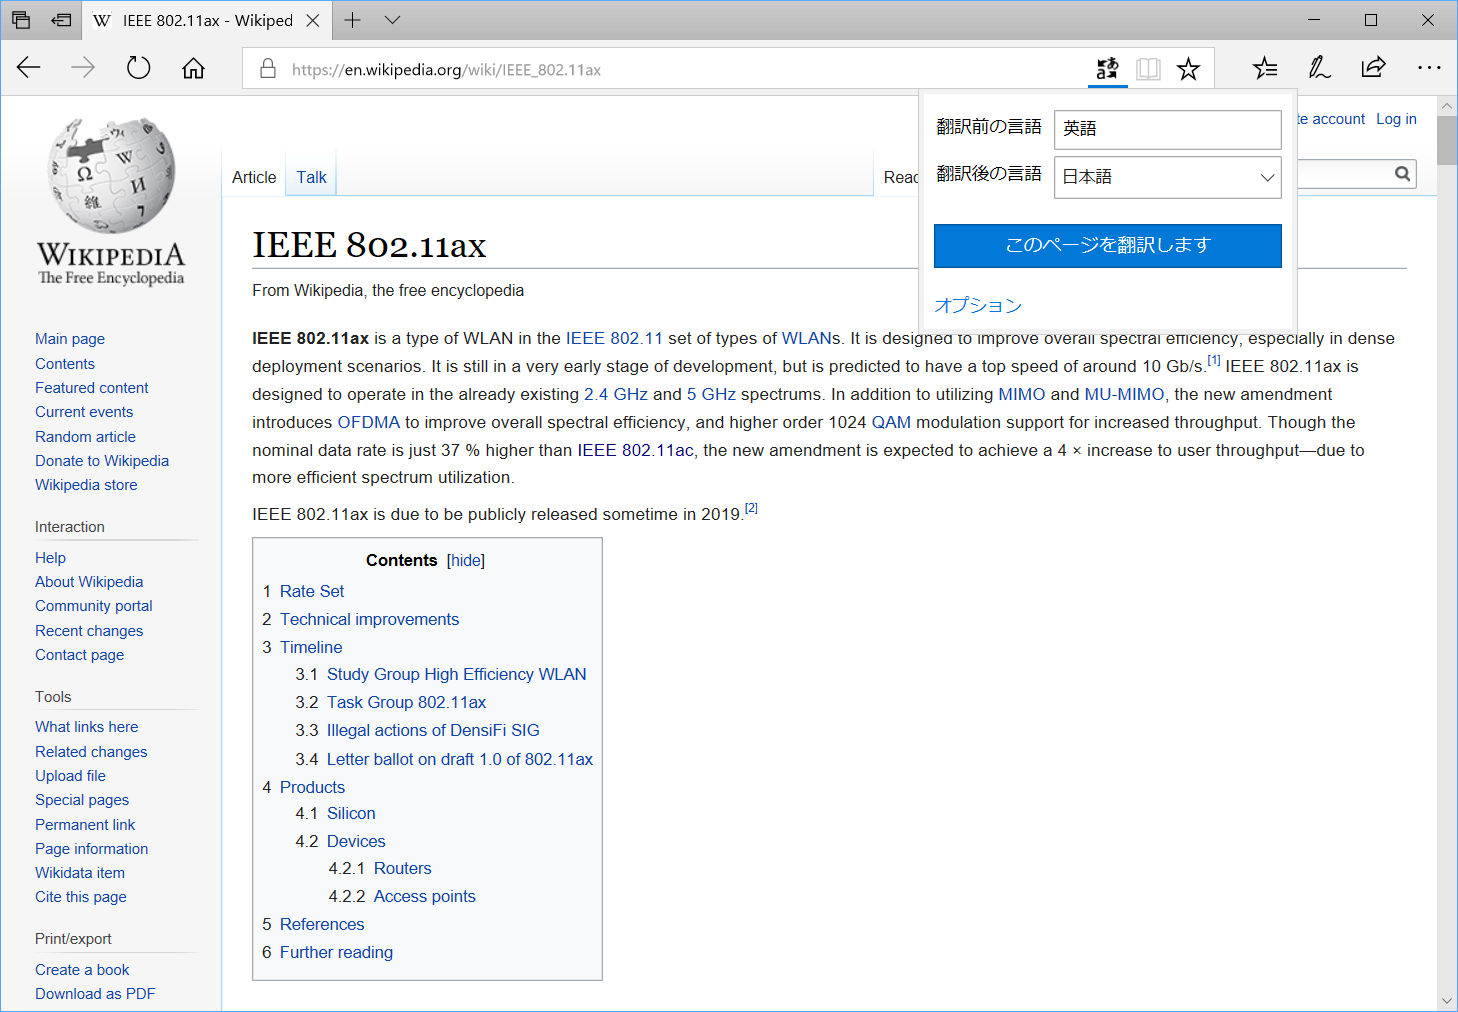Image resolution: width=1458 pixels, height=1012 pixels.
Task: Jump to Further reading section
Action: coord(336,952)
